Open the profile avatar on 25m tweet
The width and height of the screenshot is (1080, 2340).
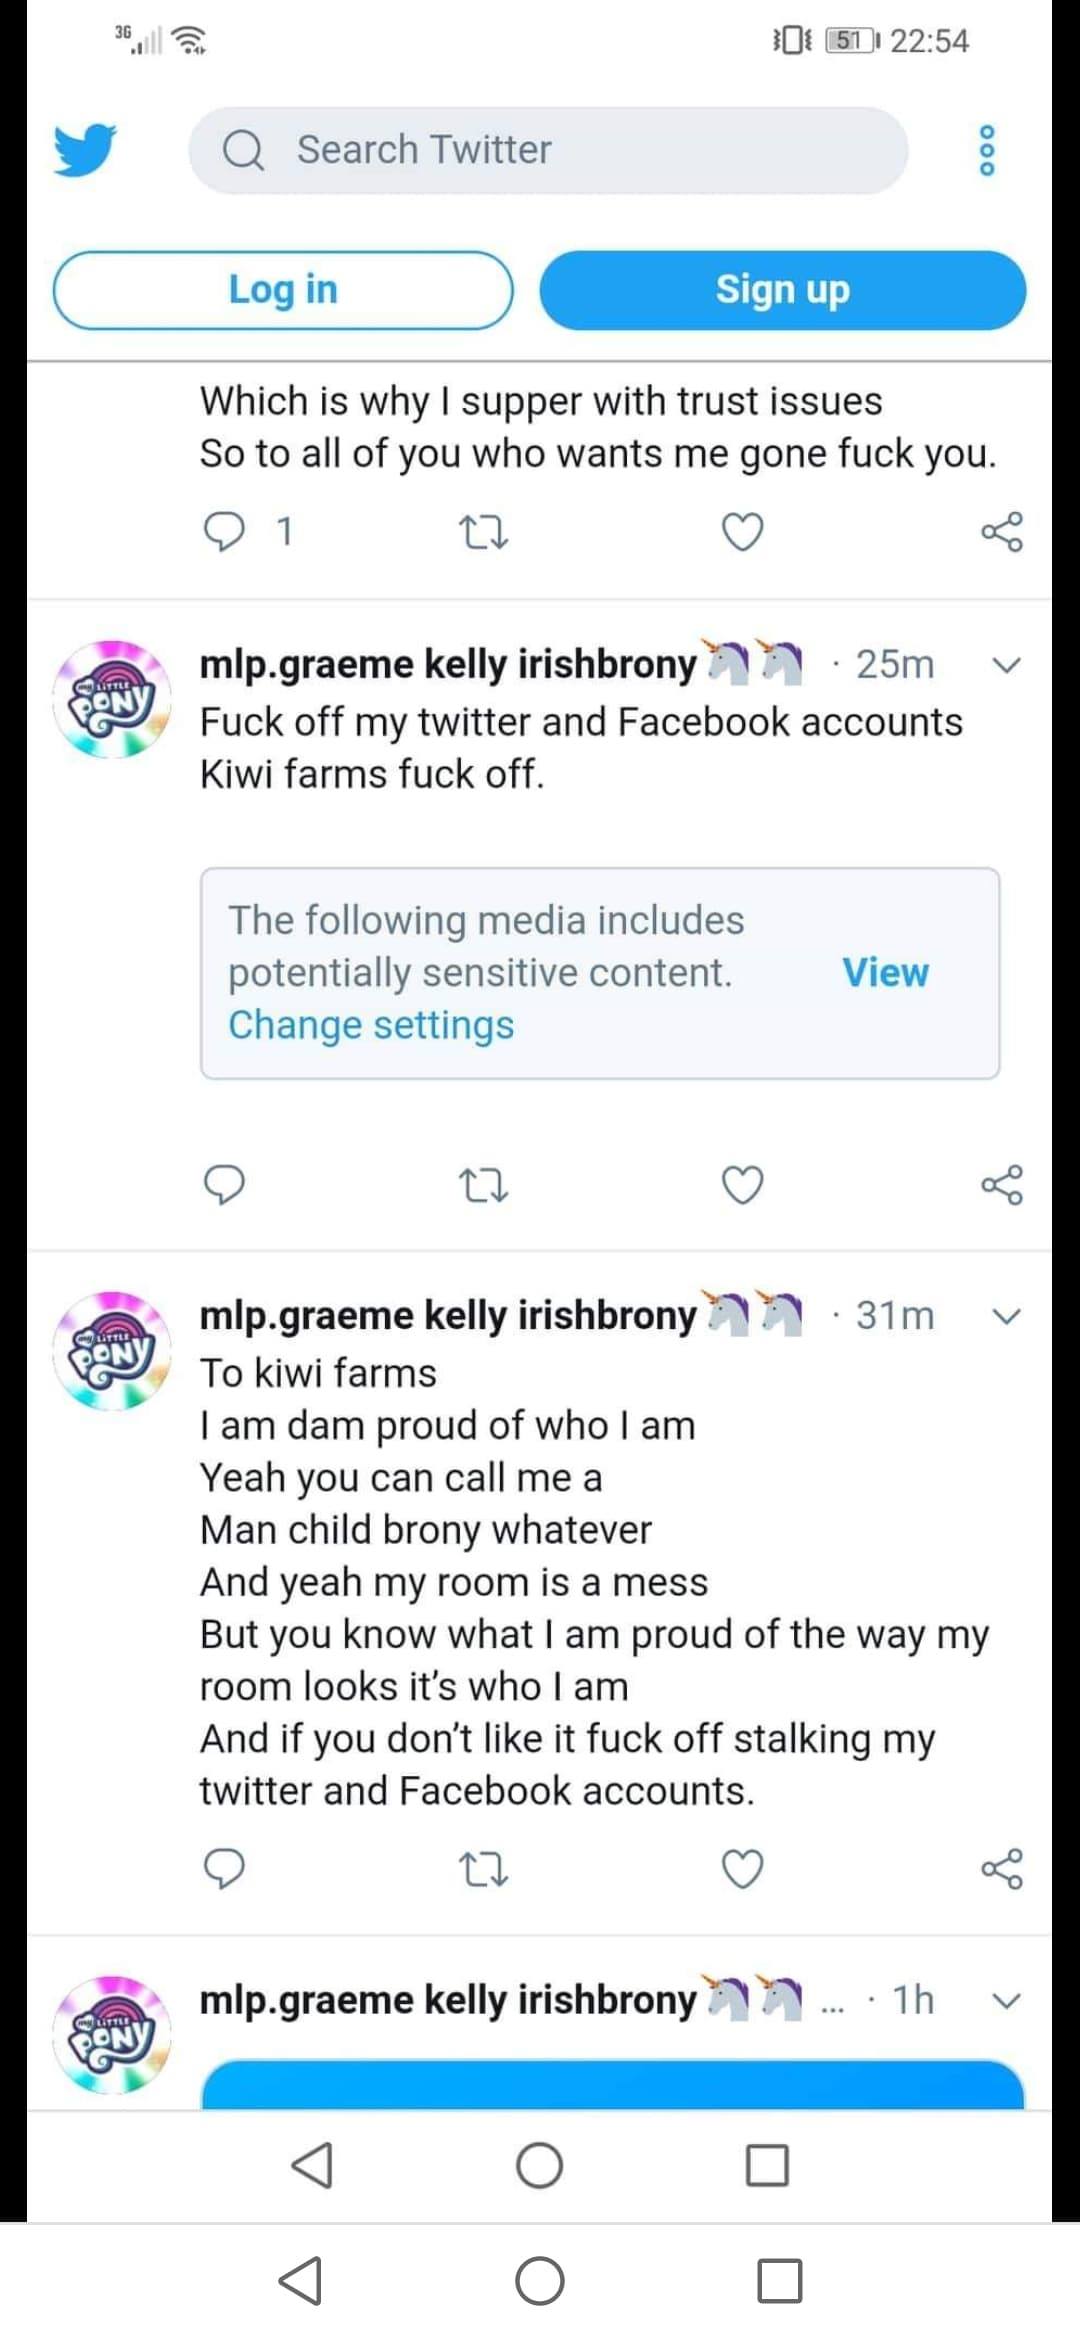coord(112,700)
